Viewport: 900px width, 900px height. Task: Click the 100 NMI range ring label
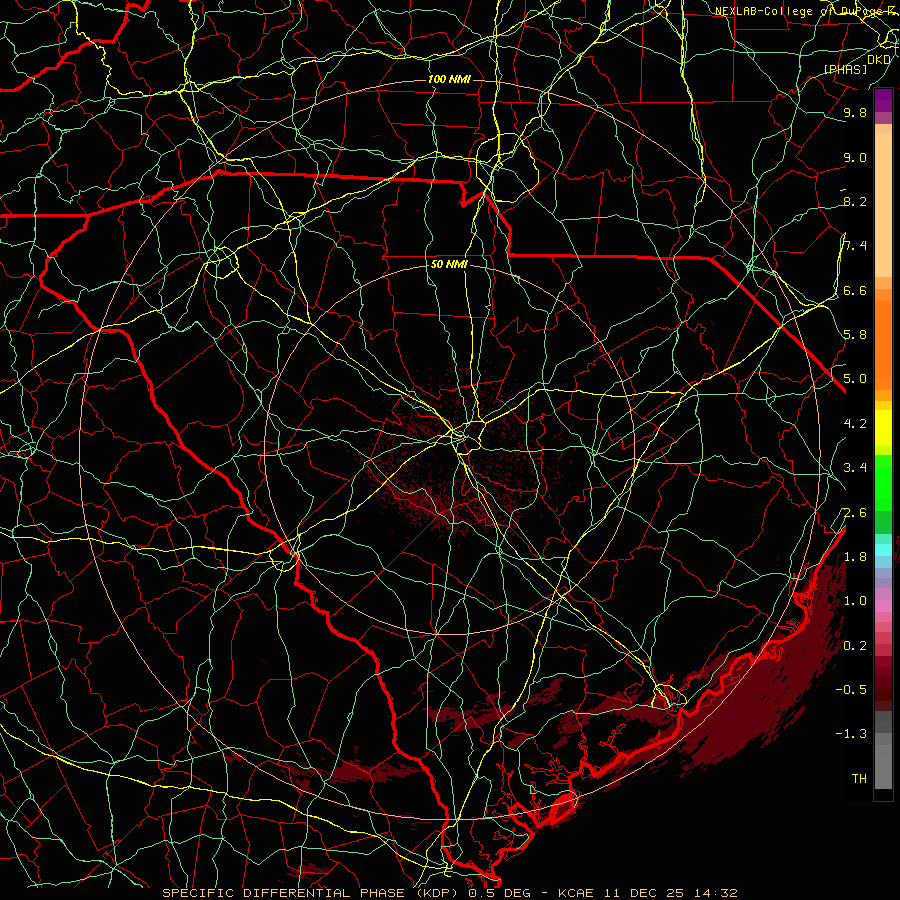(x=449, y=79)
